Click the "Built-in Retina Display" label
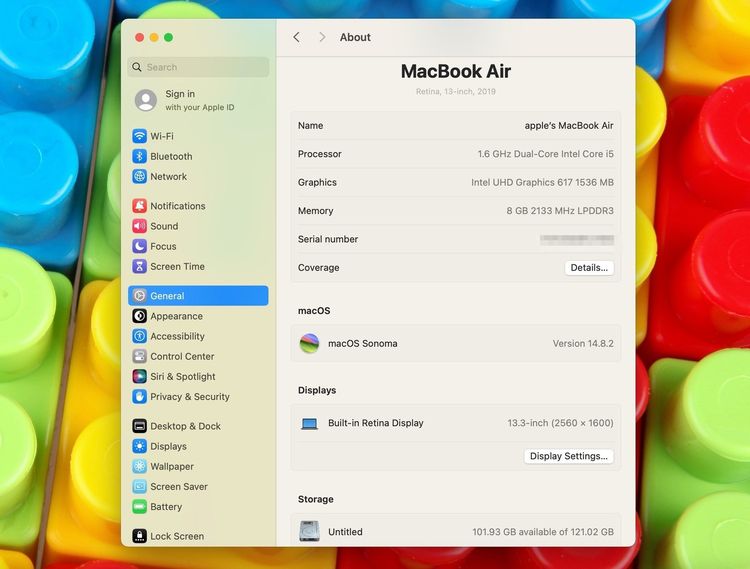750x569 pixels. [x=376, y=423]
